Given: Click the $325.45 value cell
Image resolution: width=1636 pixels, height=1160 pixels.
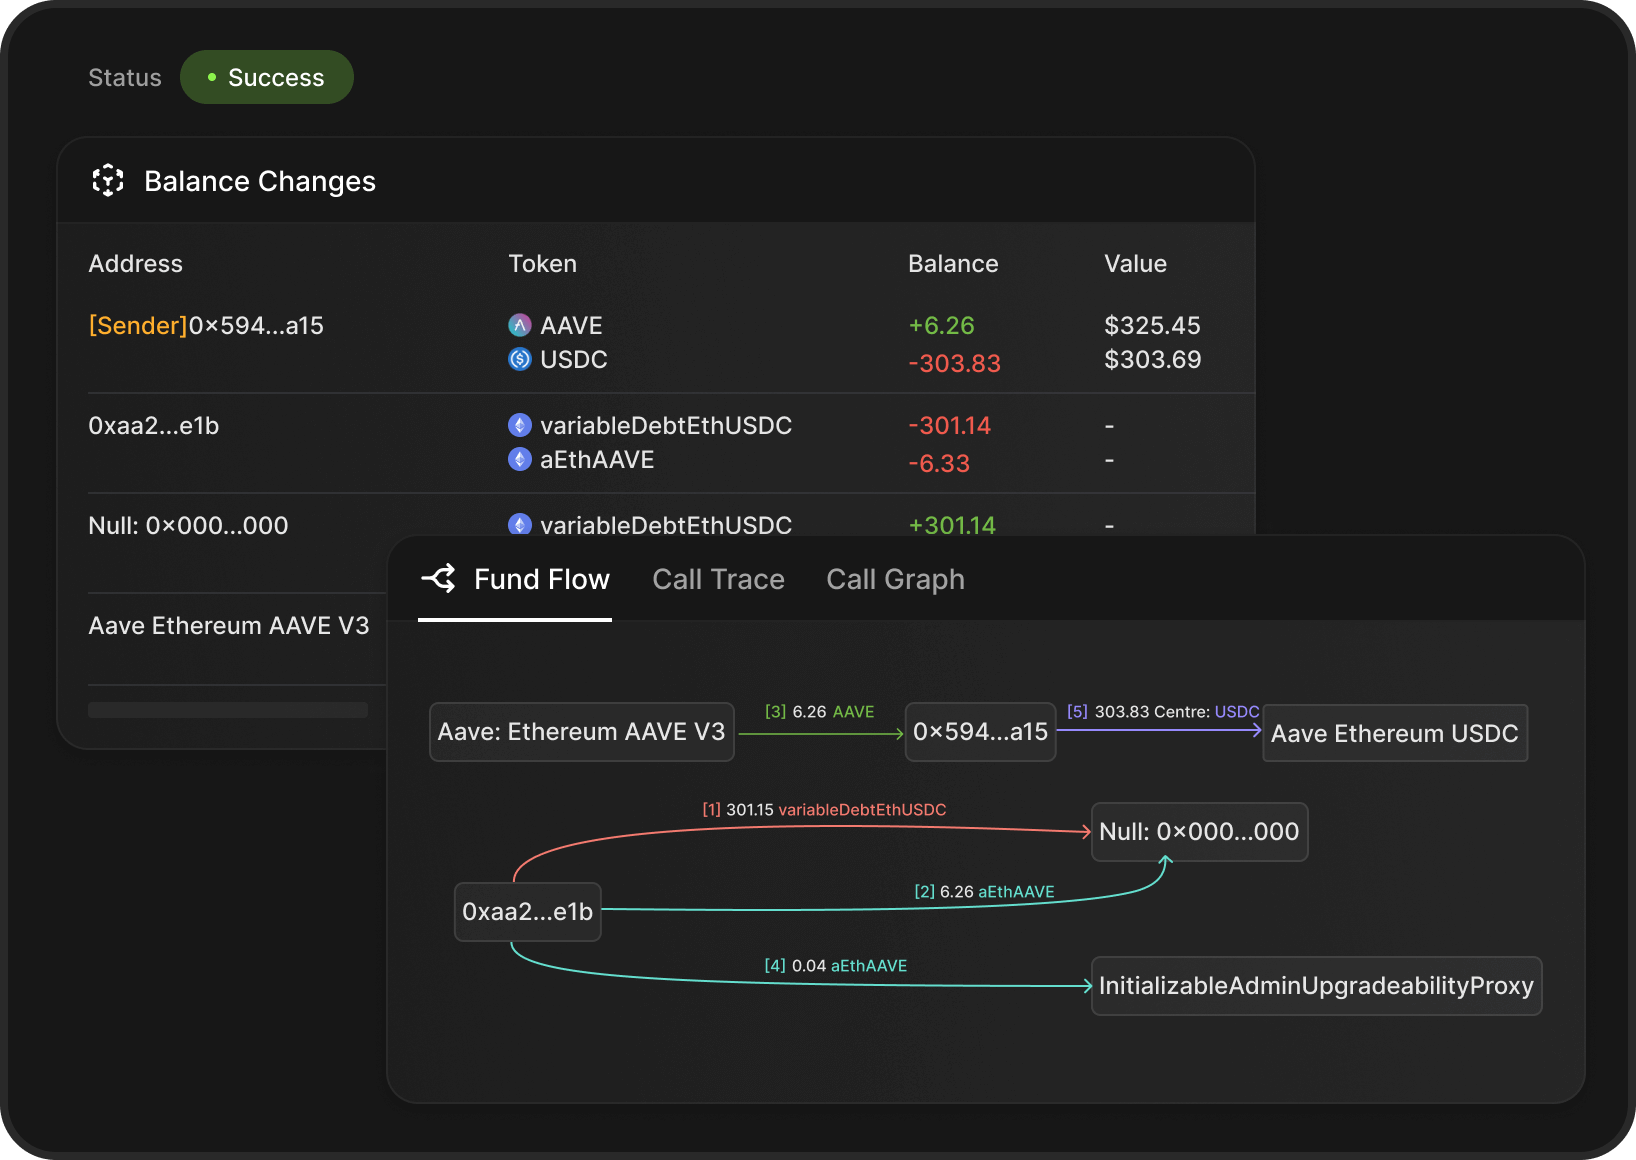Looking at the screenshot, I should (1152, 326).
